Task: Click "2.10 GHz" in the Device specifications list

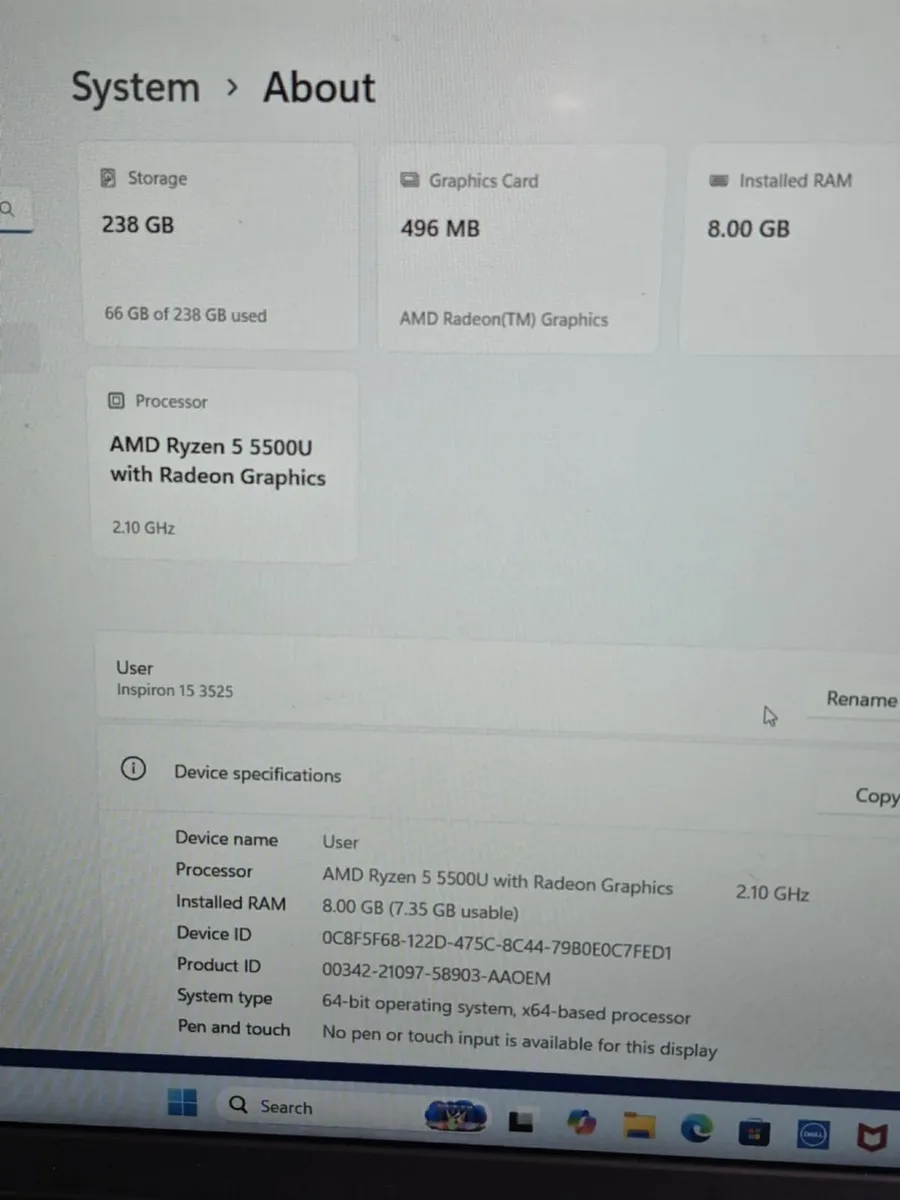Action: (773, 893)
